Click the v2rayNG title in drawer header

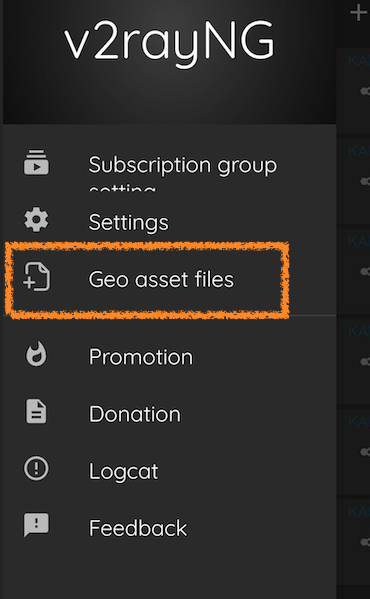[x=169, y=42]
